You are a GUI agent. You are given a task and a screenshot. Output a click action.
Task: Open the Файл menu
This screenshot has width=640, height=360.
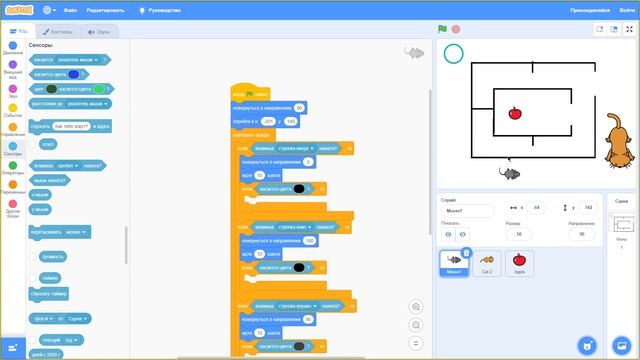(70, 10)
